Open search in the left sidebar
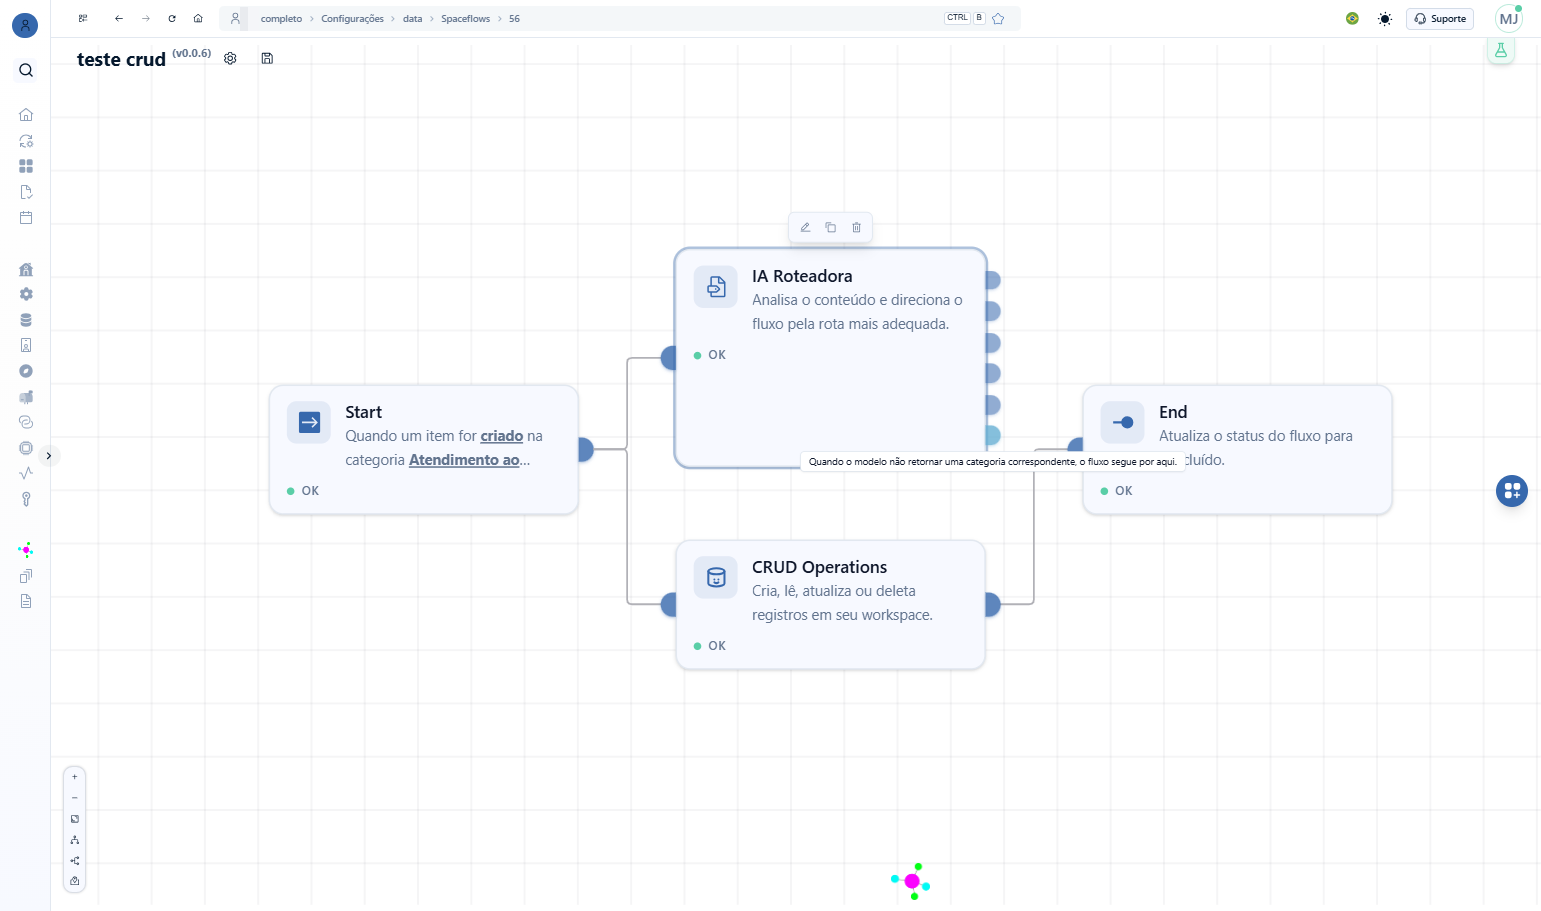 [x=26, y=70]
